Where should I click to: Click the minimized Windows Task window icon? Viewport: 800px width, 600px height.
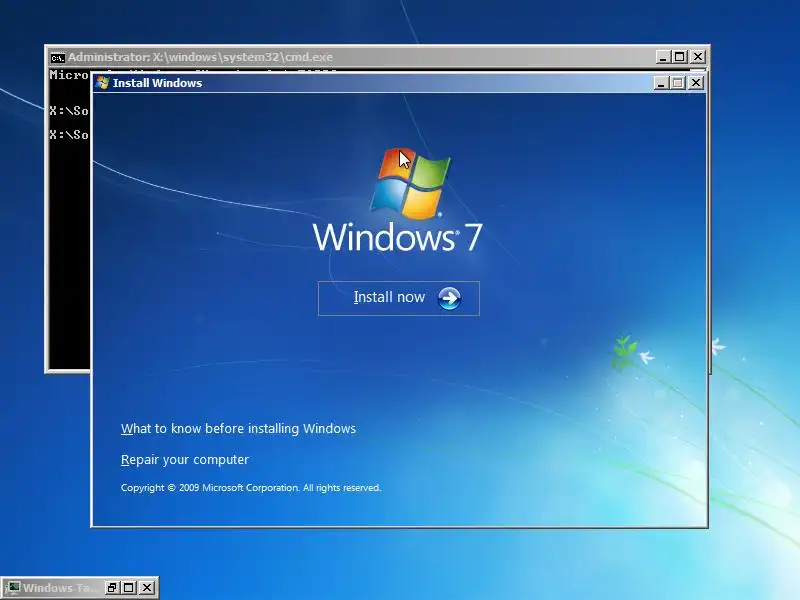click(x=13, y=587)
